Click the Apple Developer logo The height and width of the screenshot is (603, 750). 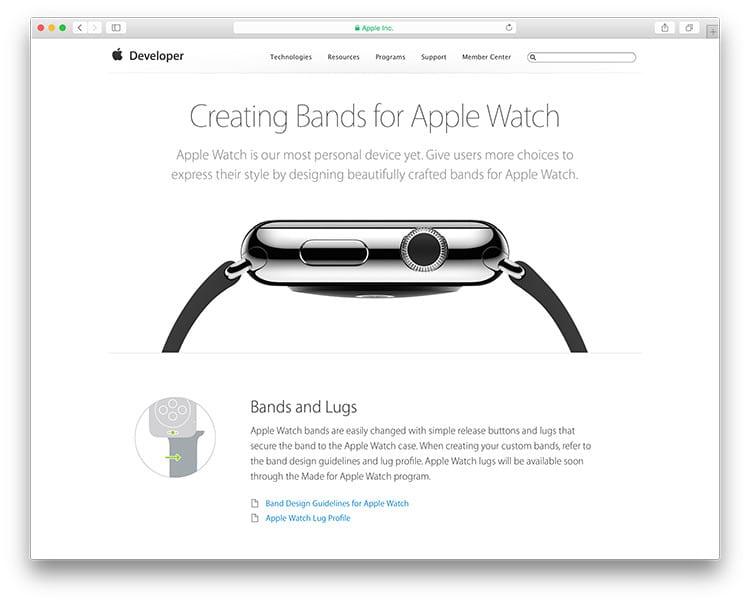[x=148, y=55]
